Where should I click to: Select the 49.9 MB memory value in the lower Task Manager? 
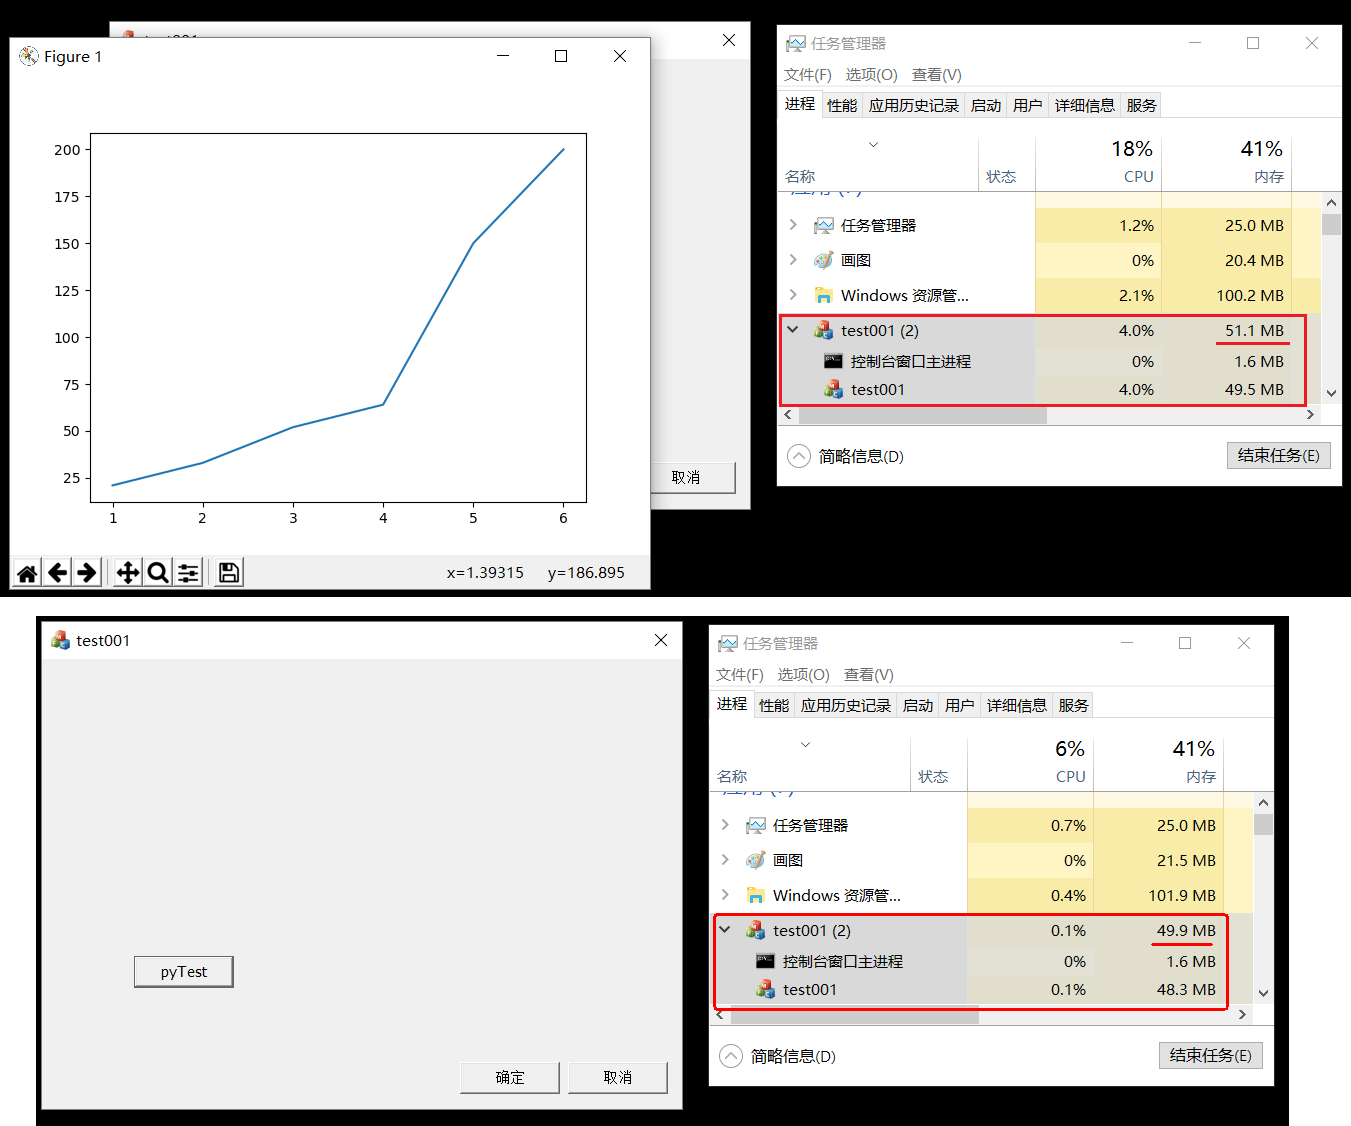coord(1187,930)
